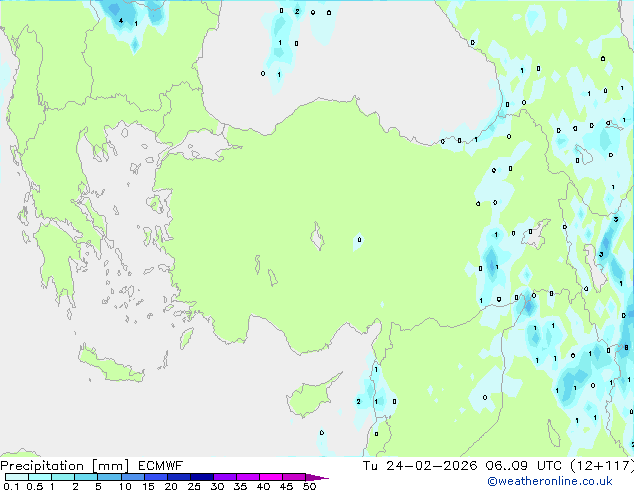Select the 2–5 mm legend color swatch
The height and width of the screenshot is (490, 634).
86,477
